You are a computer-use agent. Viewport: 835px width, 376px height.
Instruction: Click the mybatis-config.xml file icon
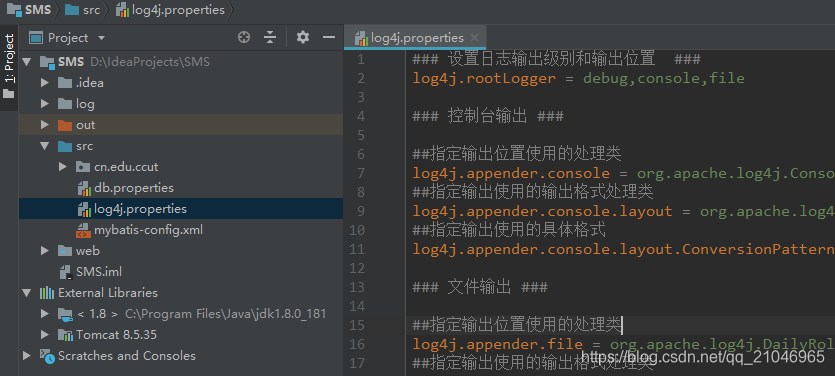click(x=84, y=230)
